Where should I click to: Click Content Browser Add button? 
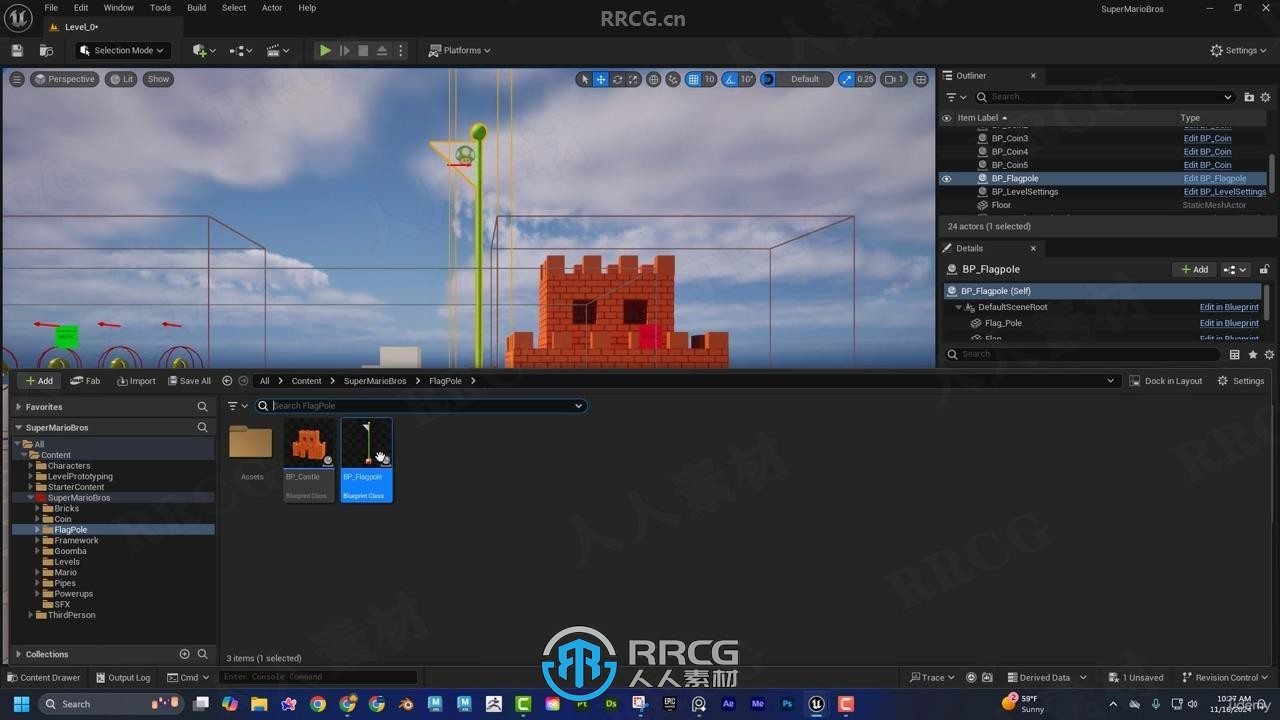[x=39, y=381]
